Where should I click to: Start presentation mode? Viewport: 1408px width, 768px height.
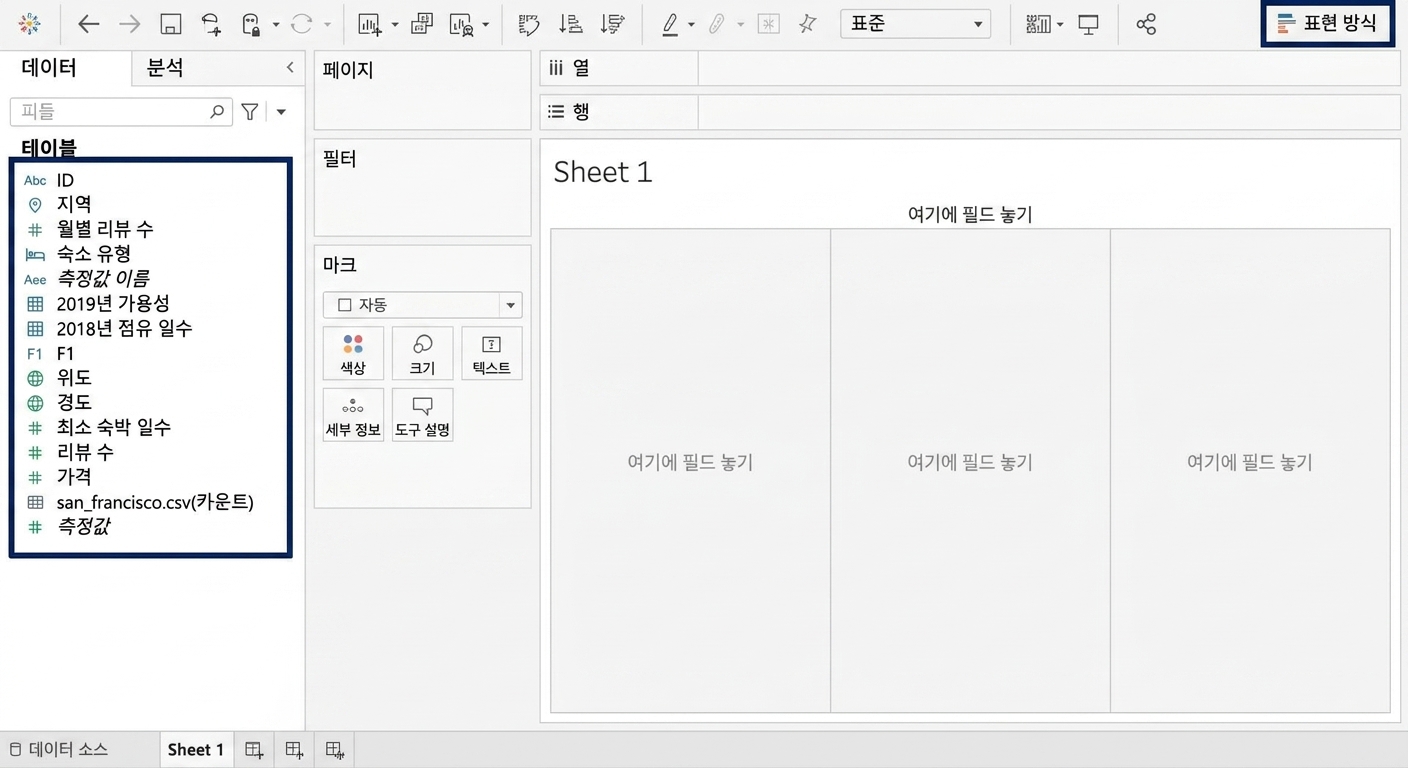click(x=1089, y=24)
